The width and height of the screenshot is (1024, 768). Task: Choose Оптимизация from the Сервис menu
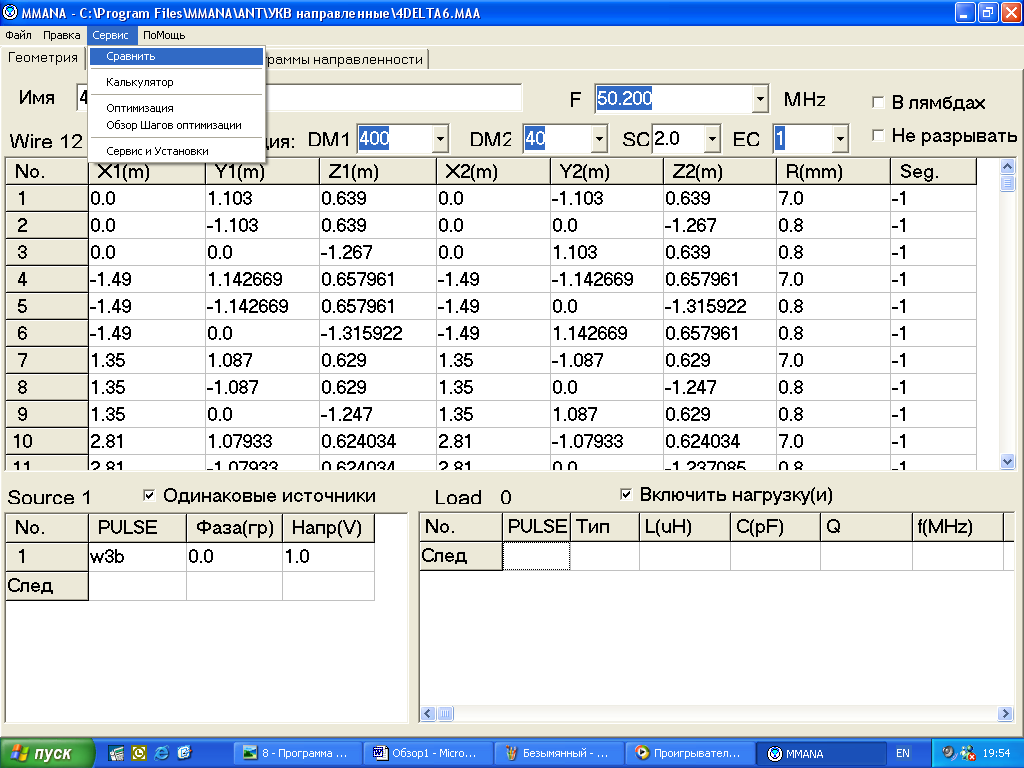[x=176, y=108]
